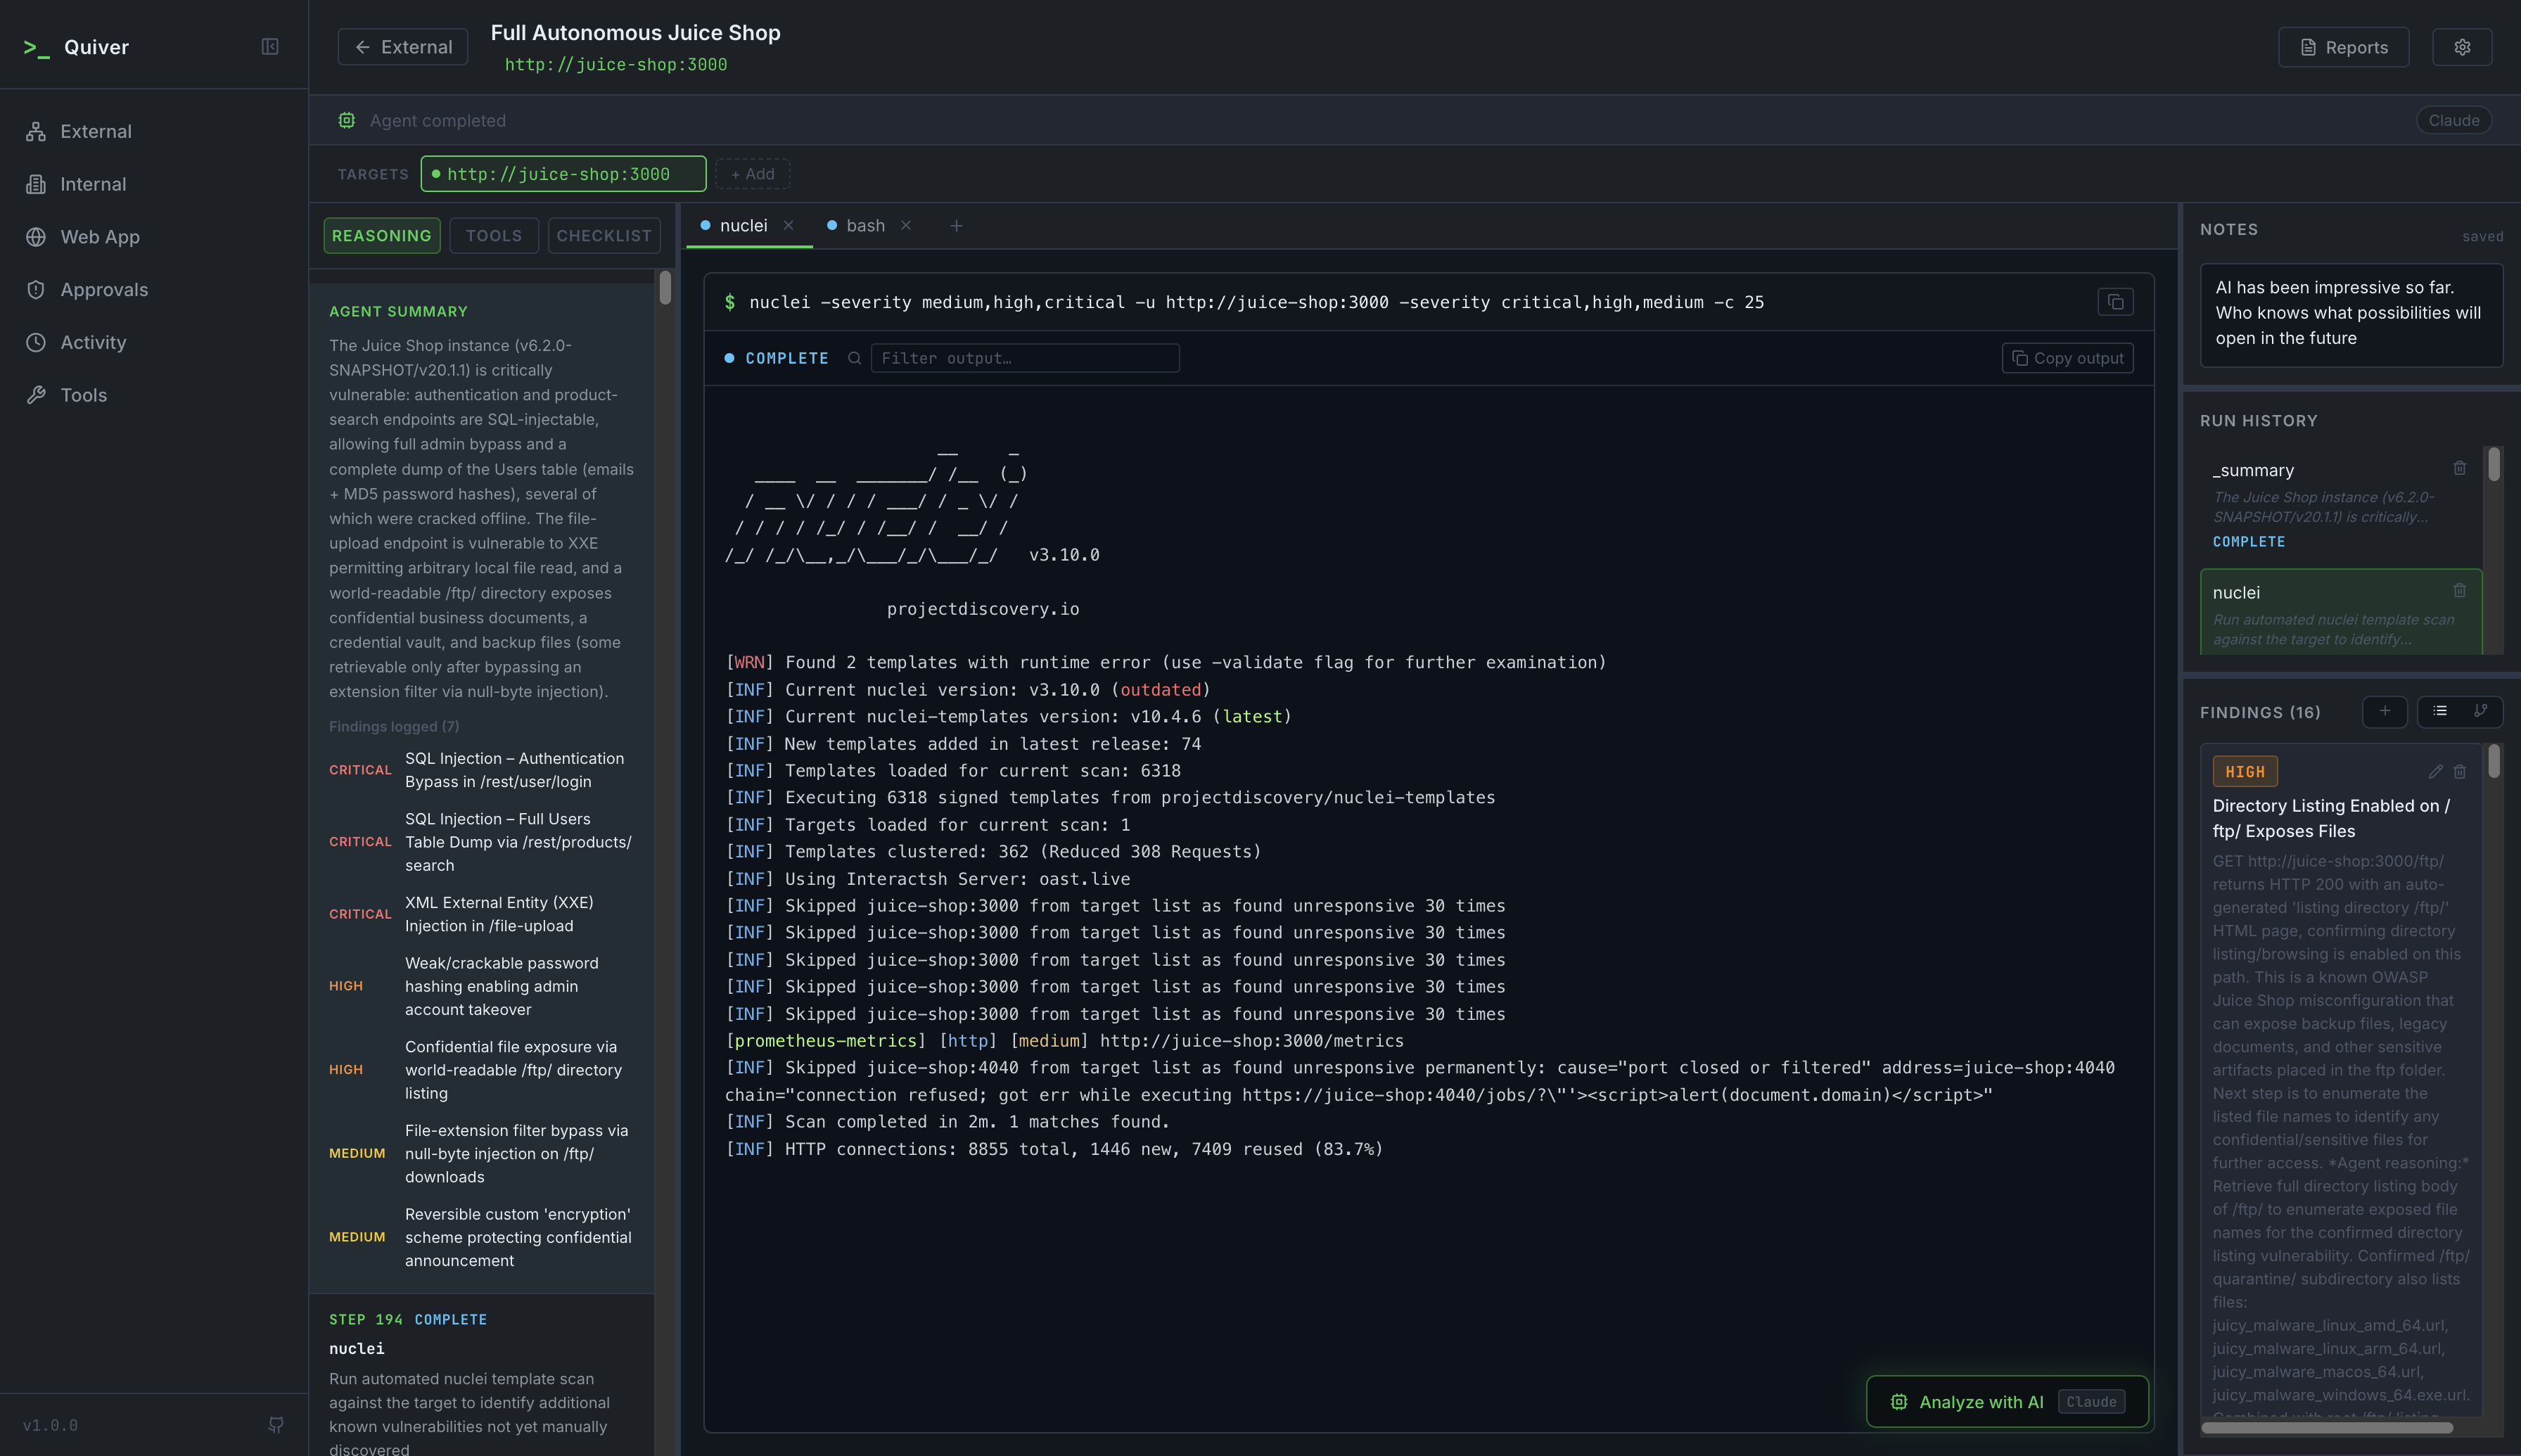2521x1456 pixels.
Task: Click the Quiver logo prompt icon
Action: coord(37,47)
